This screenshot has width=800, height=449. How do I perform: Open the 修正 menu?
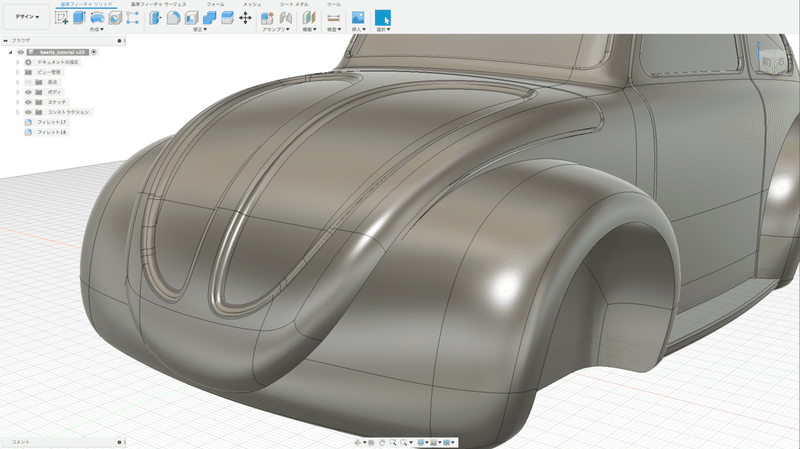tap(199, 29)
